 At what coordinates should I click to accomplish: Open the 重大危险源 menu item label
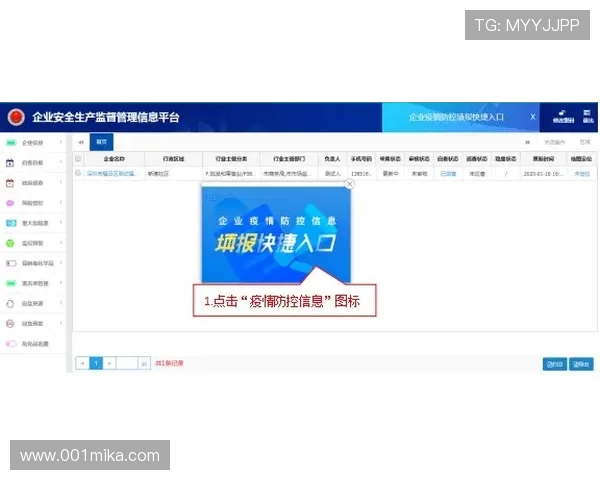coord(35,223)
